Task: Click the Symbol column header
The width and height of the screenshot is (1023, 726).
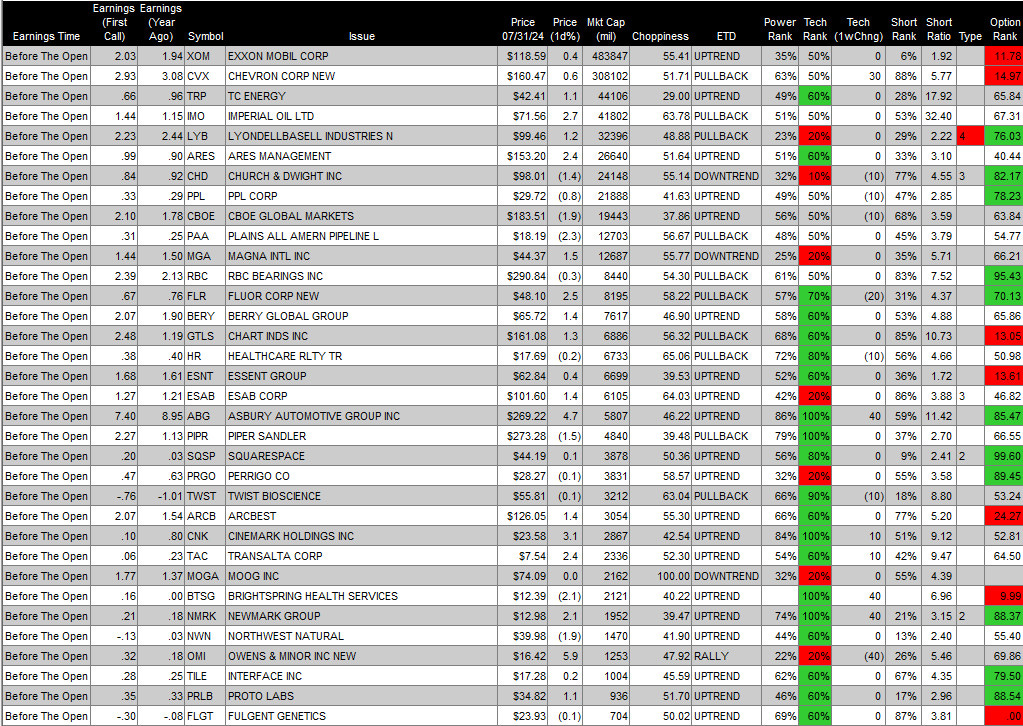Action: [x=205, y=37]
